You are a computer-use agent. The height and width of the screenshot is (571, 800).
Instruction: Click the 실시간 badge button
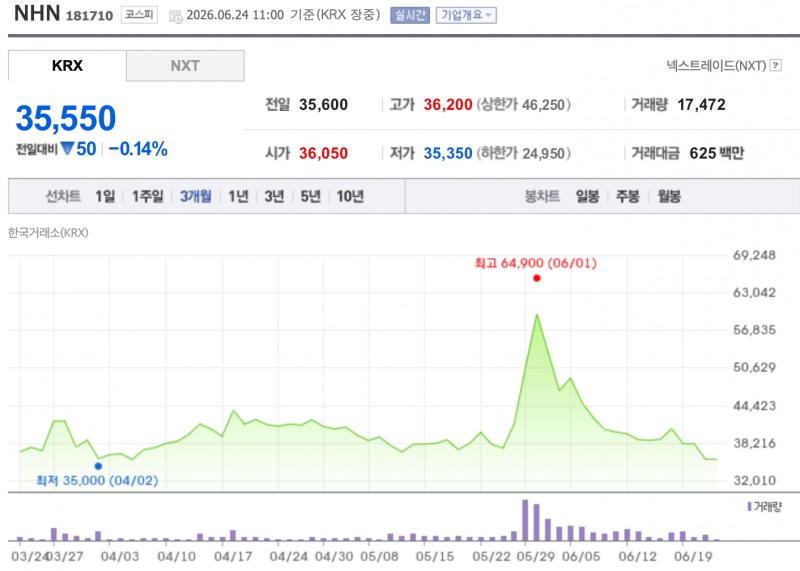tap(410, 15)
